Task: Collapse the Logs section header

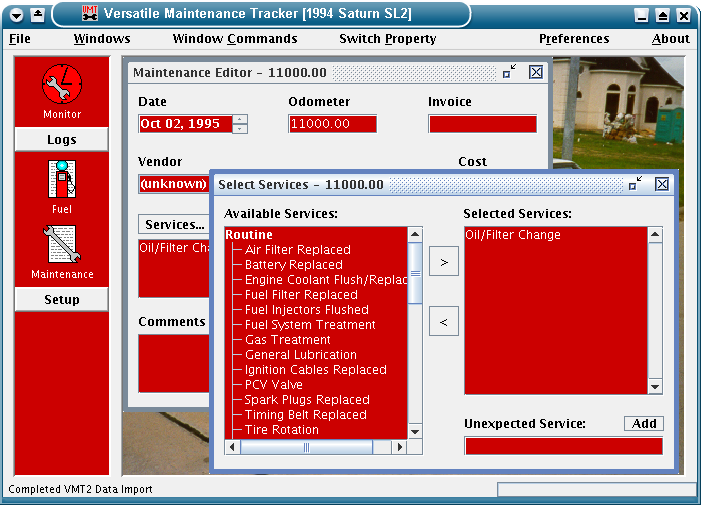Action: (61, 140)
